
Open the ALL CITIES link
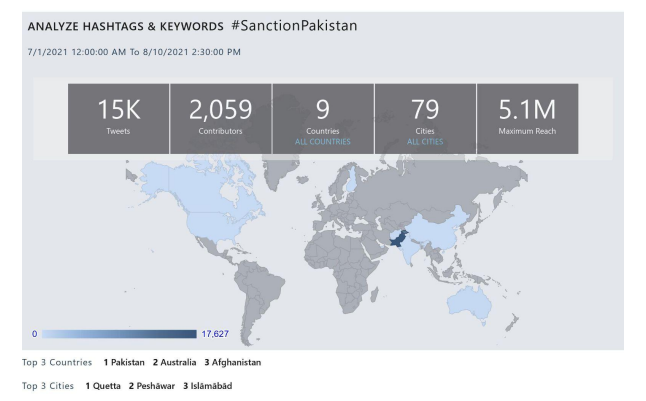pyautogui.click(x=425, y=142)
